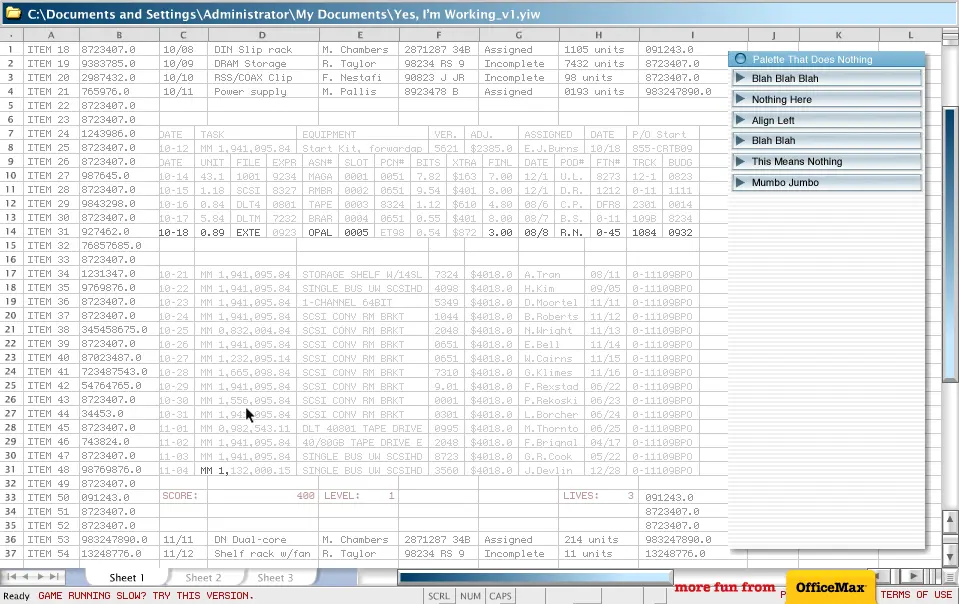Click the Shelf rack w/fan cell
Screen dimensions: 959x604
(x=263, y=554)
